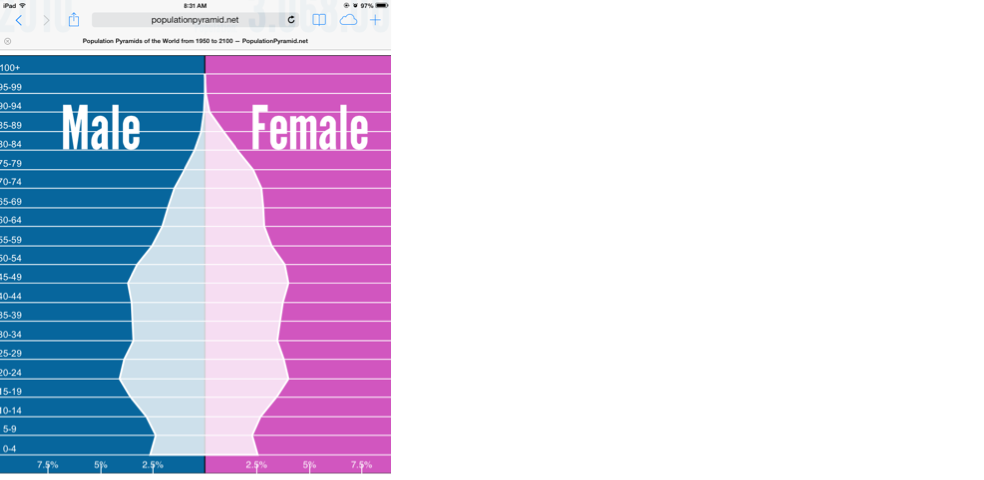Click the 8:31 AM clock in status bar
The height and width of the screenshot is (480, 984).
[x=195, y=5]
